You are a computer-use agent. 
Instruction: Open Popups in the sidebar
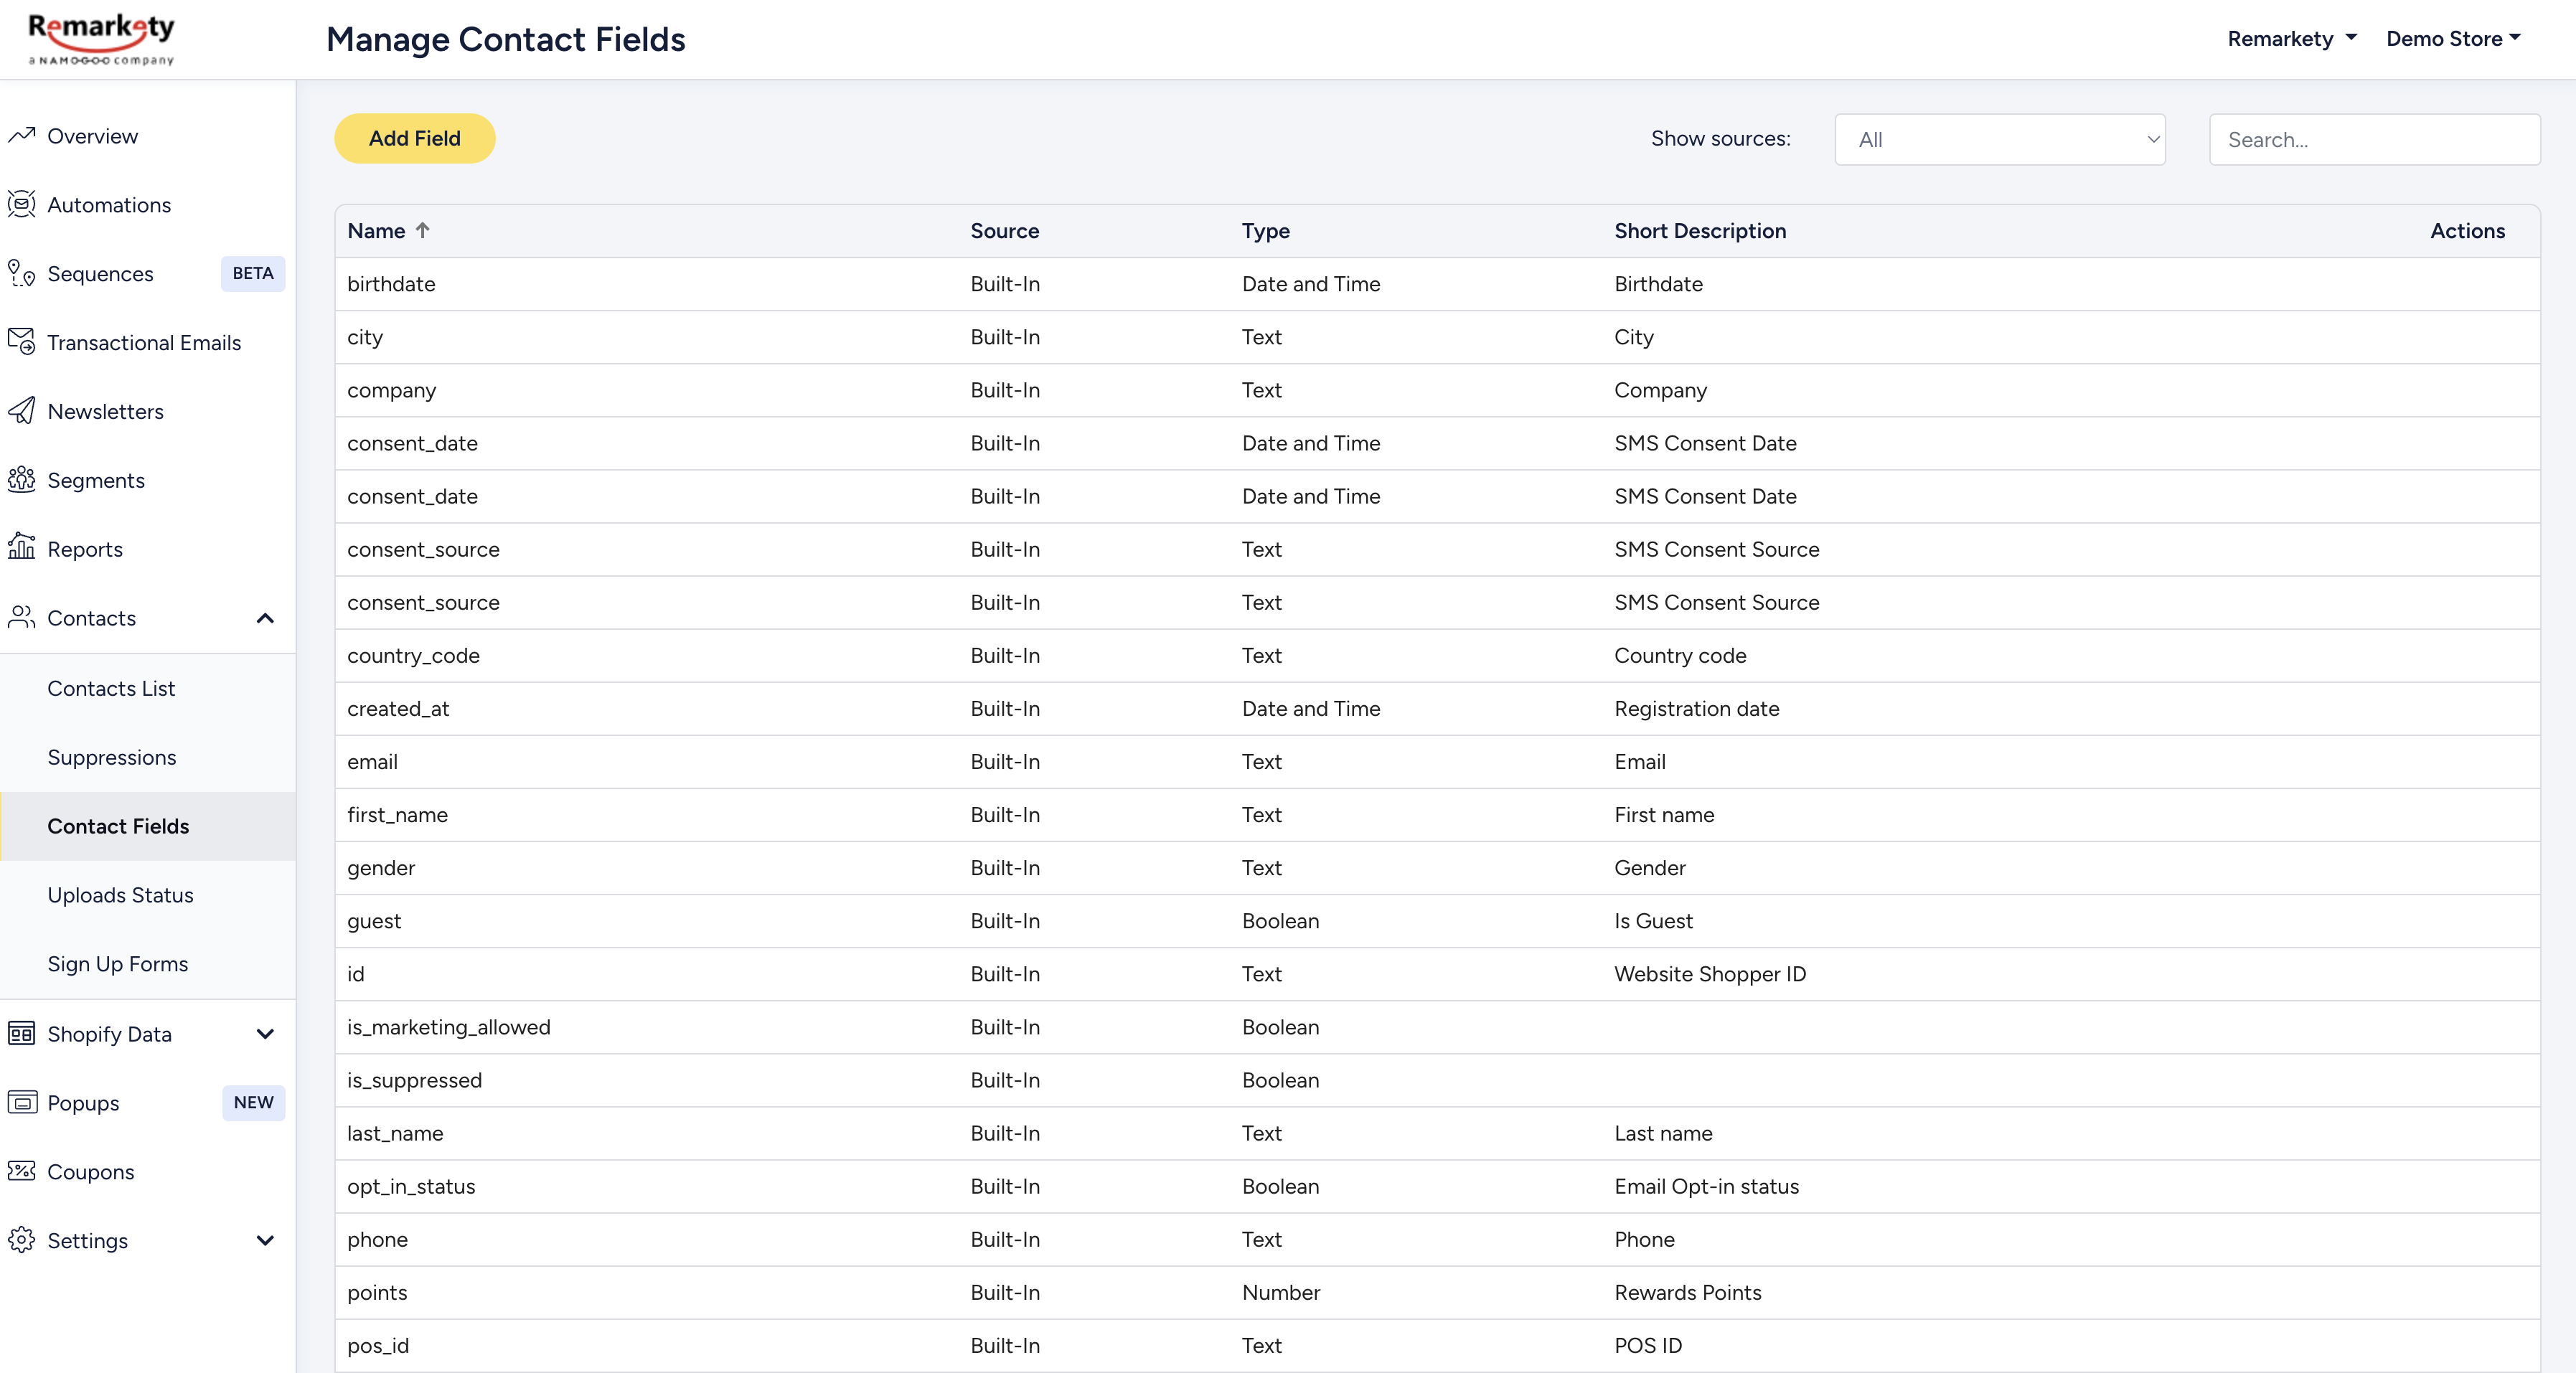click(83, 1103)
